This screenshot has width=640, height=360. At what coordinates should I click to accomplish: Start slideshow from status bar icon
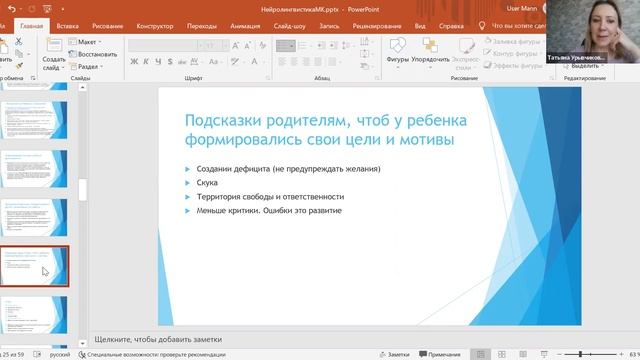pos(544,354)
